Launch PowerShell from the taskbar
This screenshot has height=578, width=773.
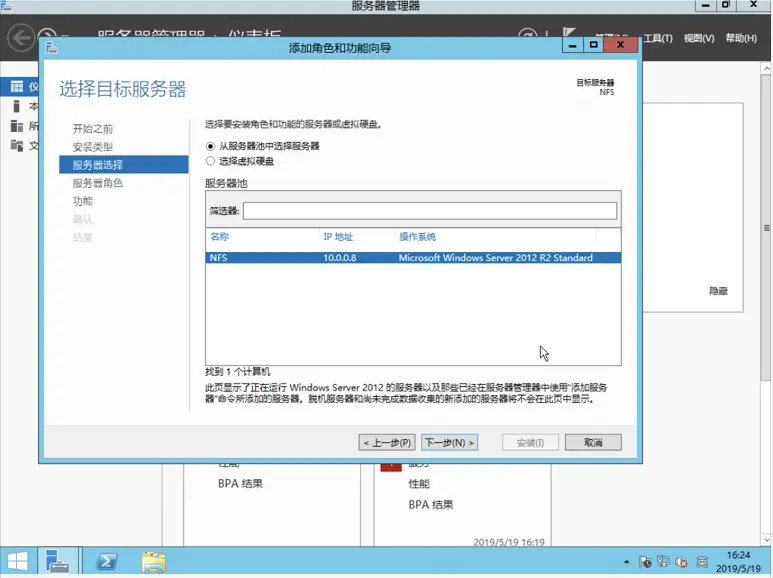(107, 562)
